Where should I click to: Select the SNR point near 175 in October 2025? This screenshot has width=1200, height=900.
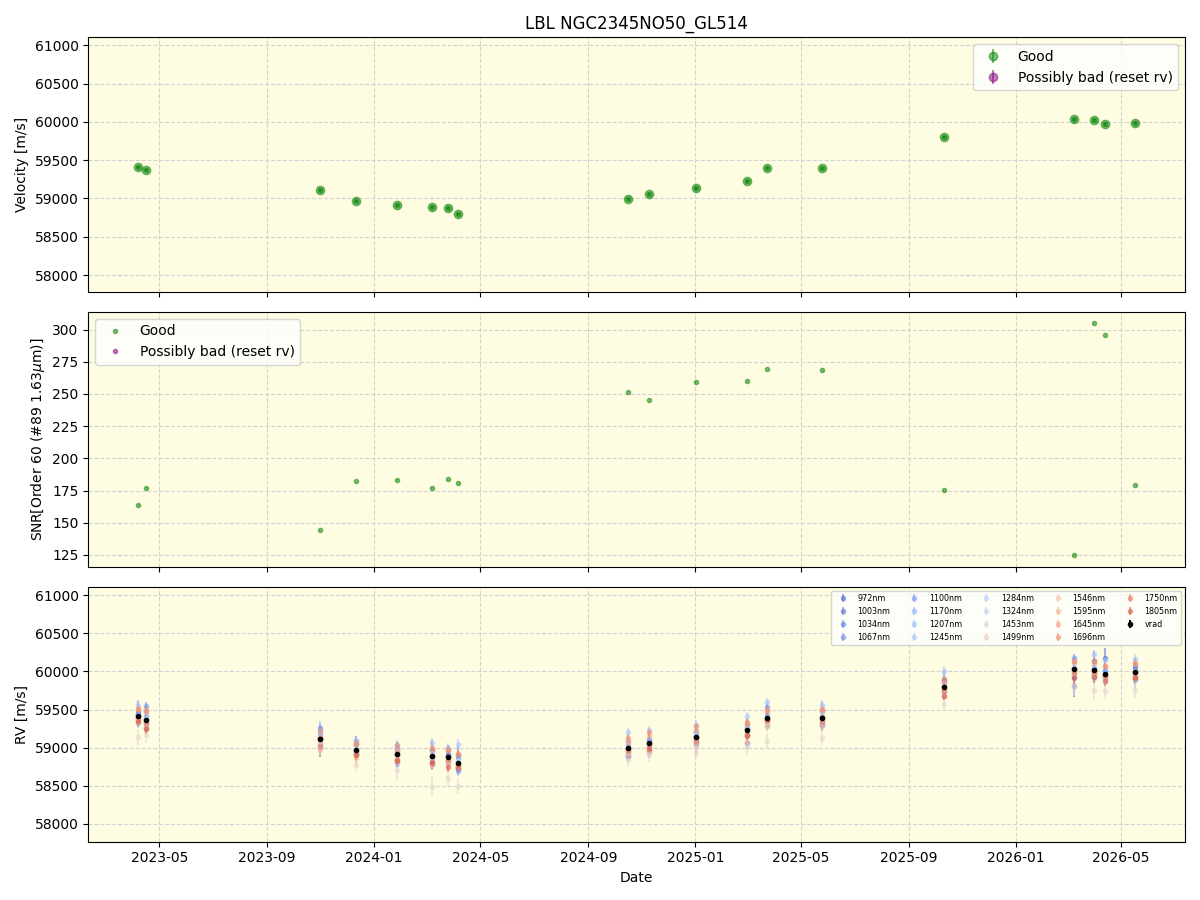click(944, 490)
